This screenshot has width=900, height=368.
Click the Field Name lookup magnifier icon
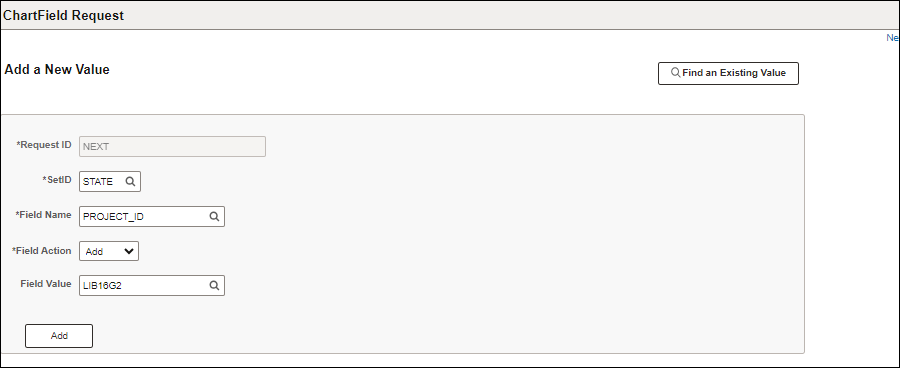tap(214, 216)
